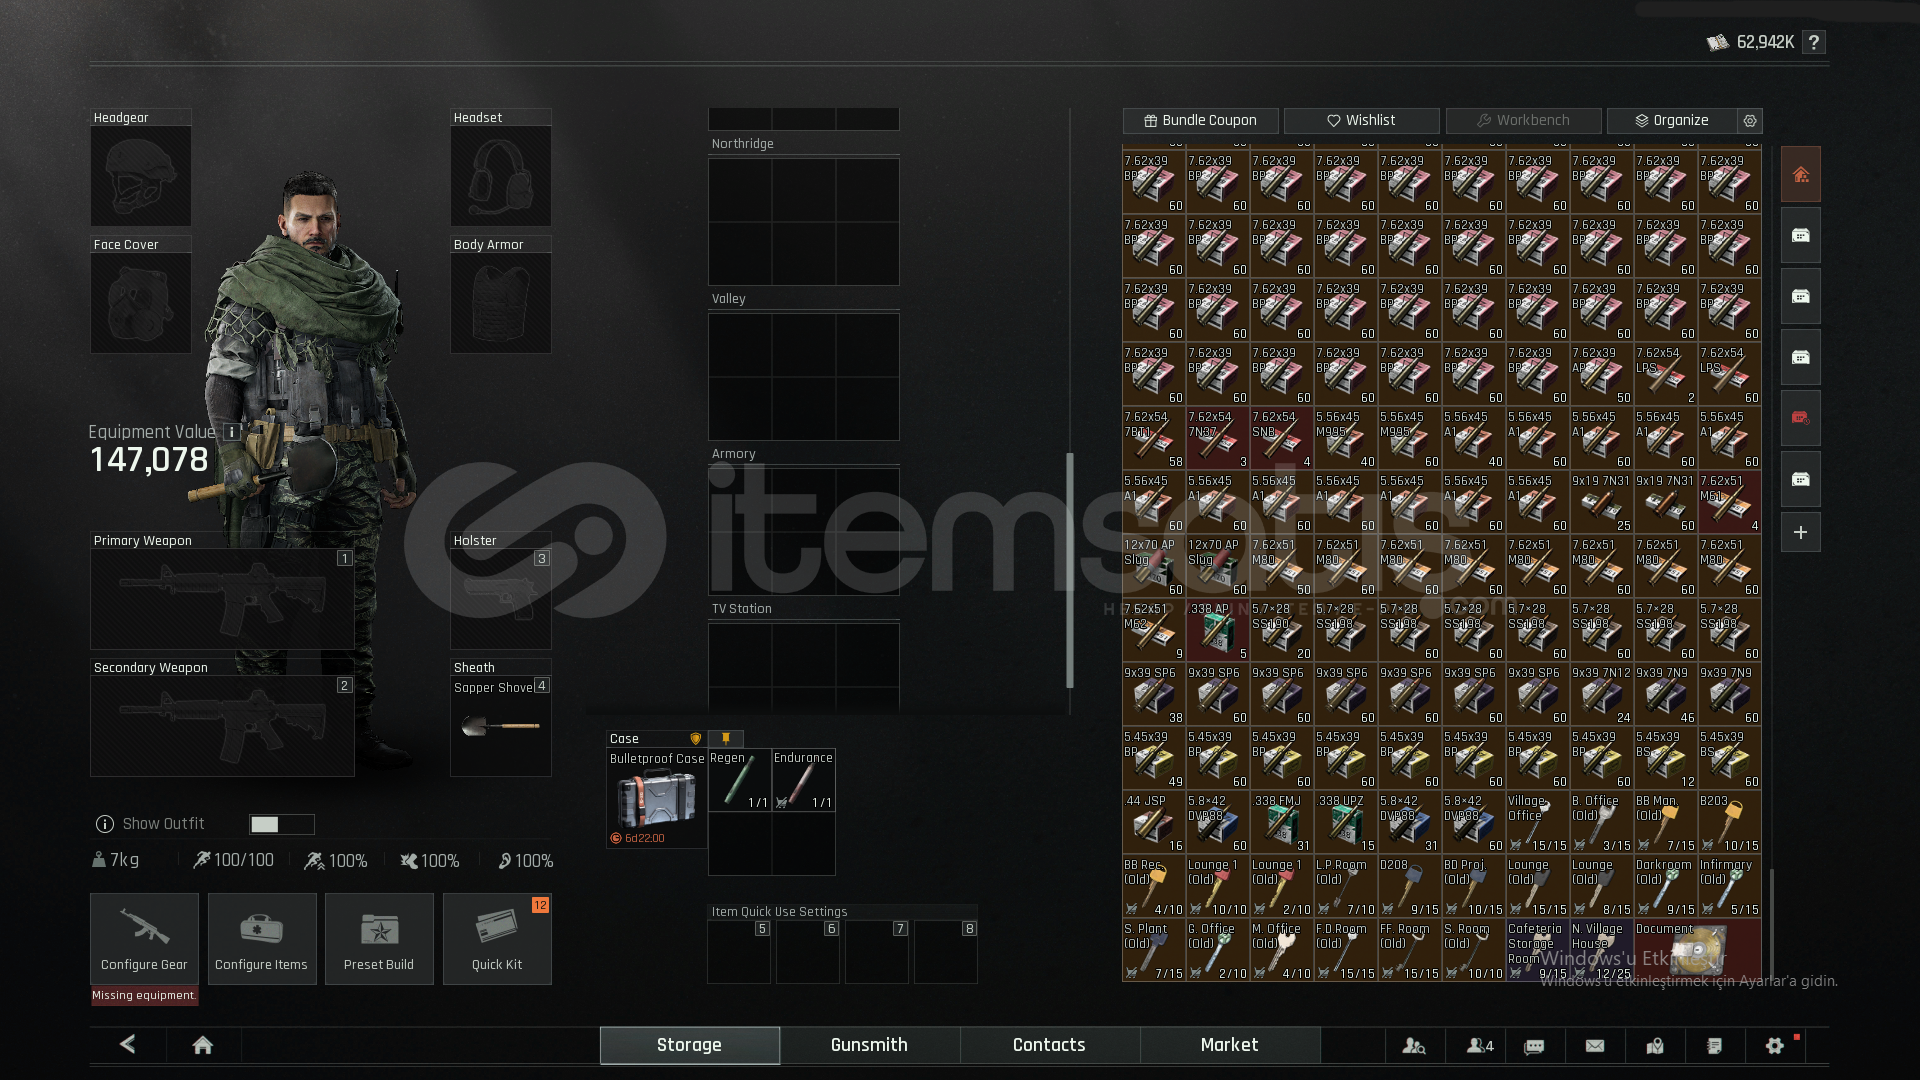Open organize settings gear icon
1920x1080 pixels.
pos(1750,121)
